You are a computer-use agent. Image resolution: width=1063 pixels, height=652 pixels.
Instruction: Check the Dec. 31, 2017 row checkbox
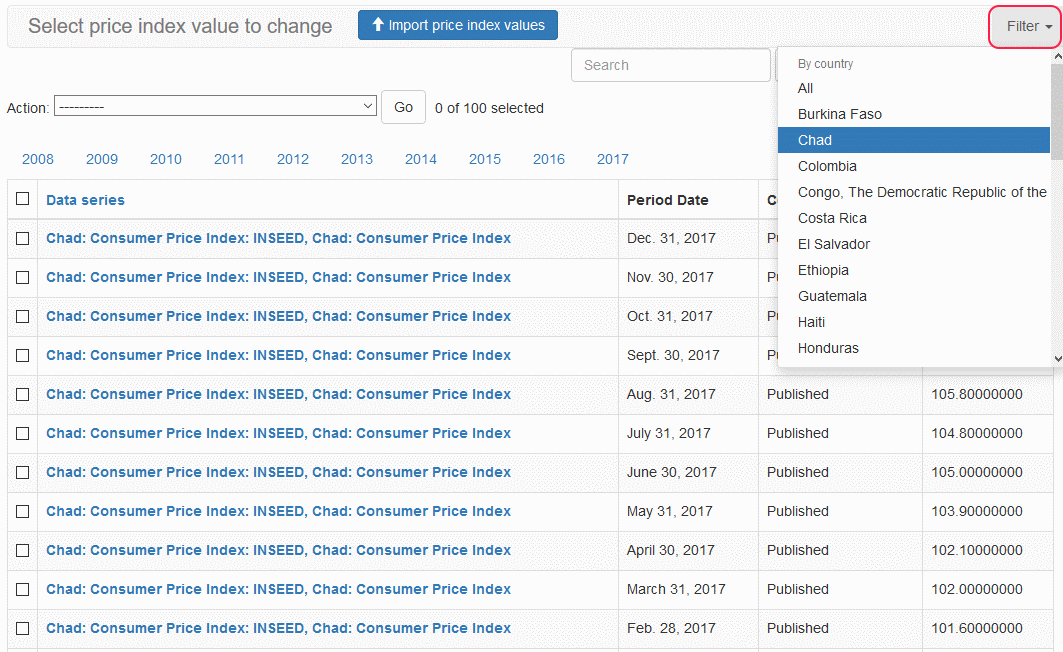[x=22, y=238]
